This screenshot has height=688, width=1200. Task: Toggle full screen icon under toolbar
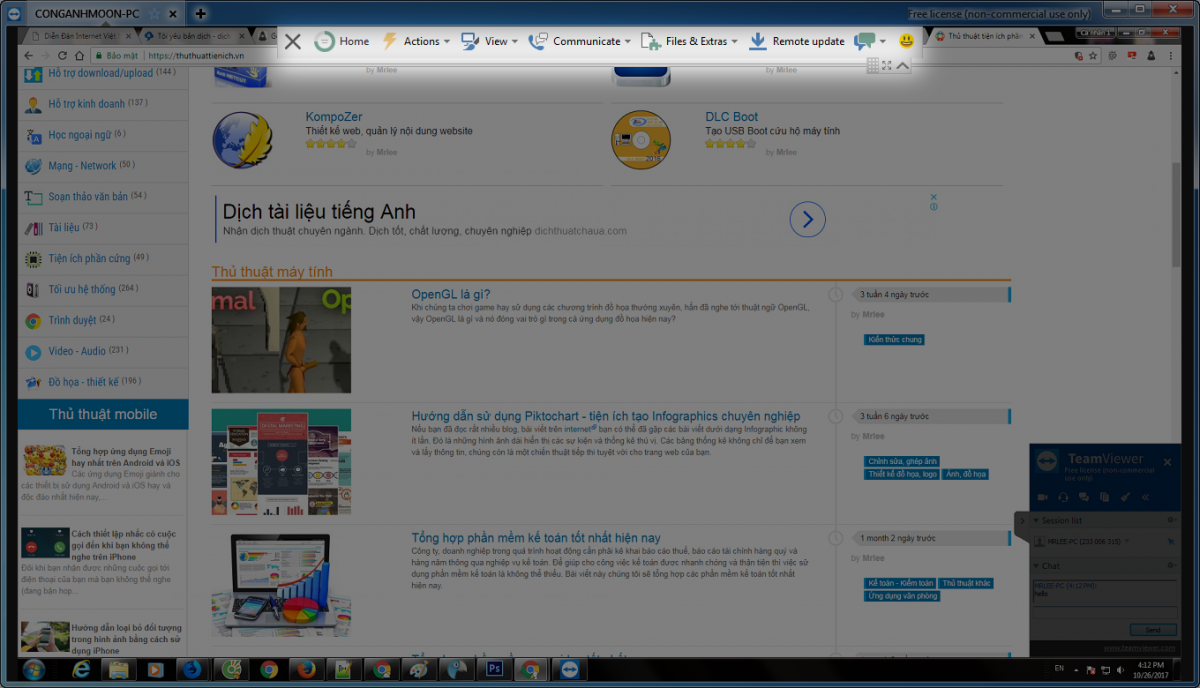click(x=887, y=66)
